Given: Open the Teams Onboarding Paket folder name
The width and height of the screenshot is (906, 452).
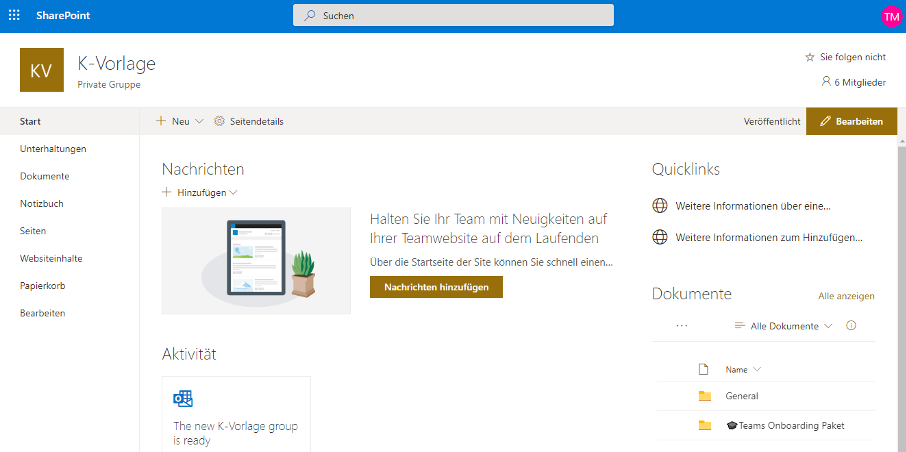Looking at the screenshot, I should coord(785,425).
